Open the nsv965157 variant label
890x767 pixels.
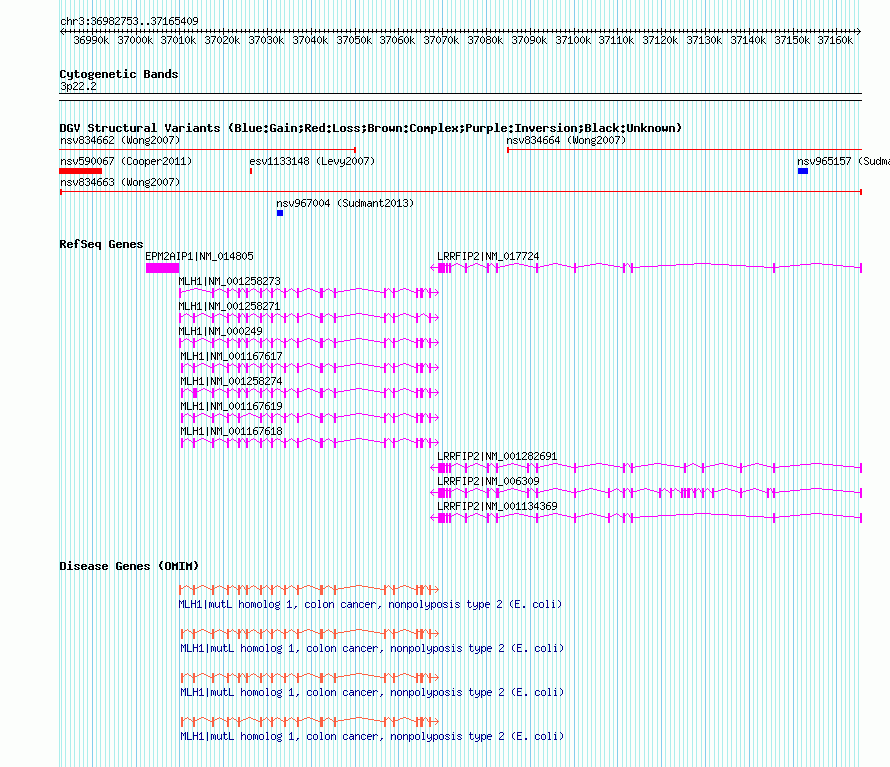click(x=843, y=161)
